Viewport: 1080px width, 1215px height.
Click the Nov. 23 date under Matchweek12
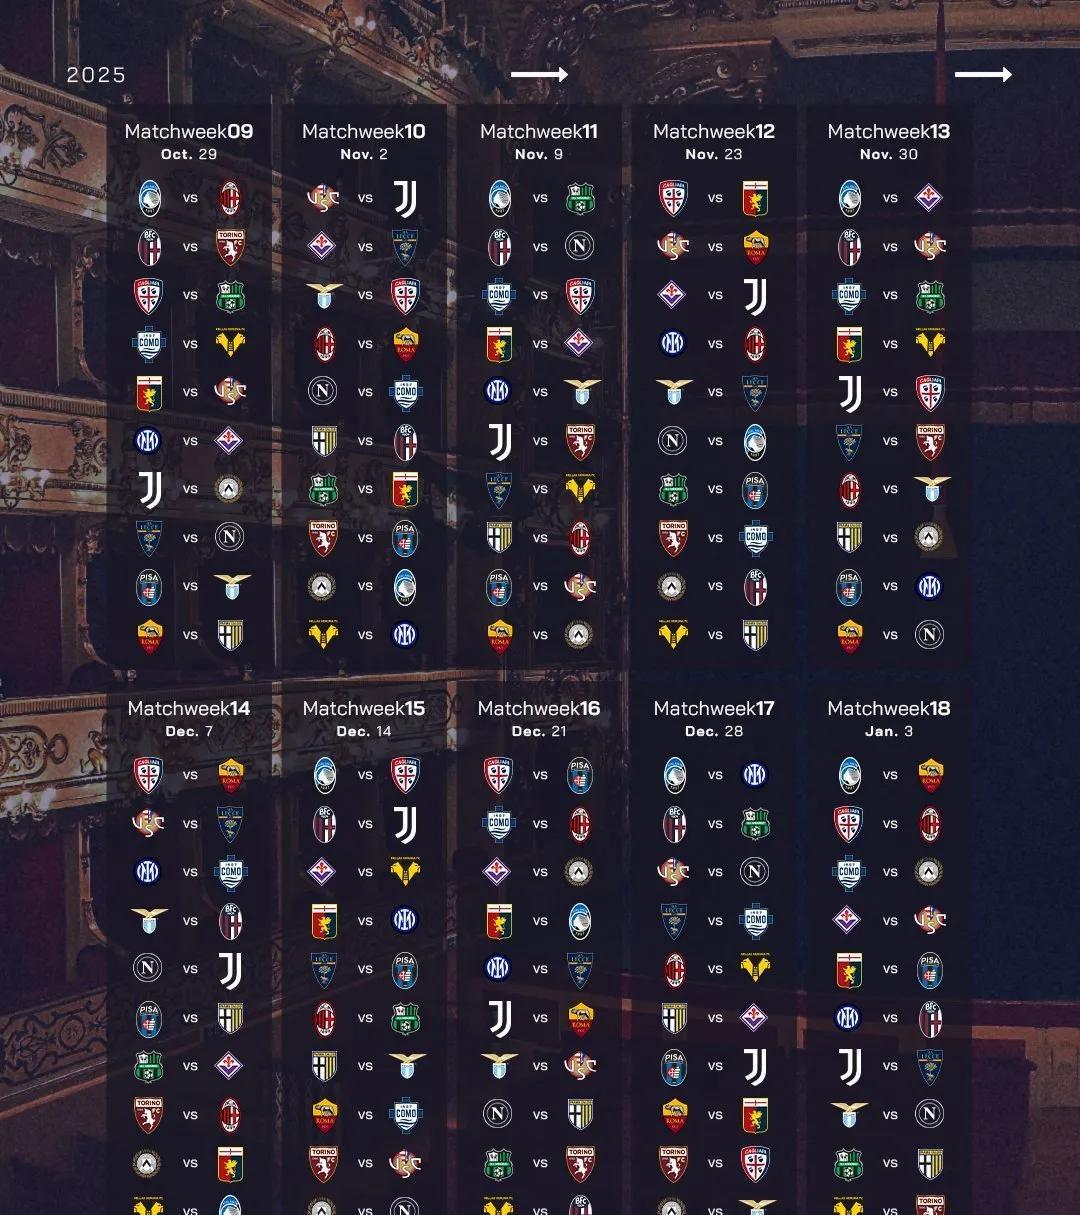[714, 154]
